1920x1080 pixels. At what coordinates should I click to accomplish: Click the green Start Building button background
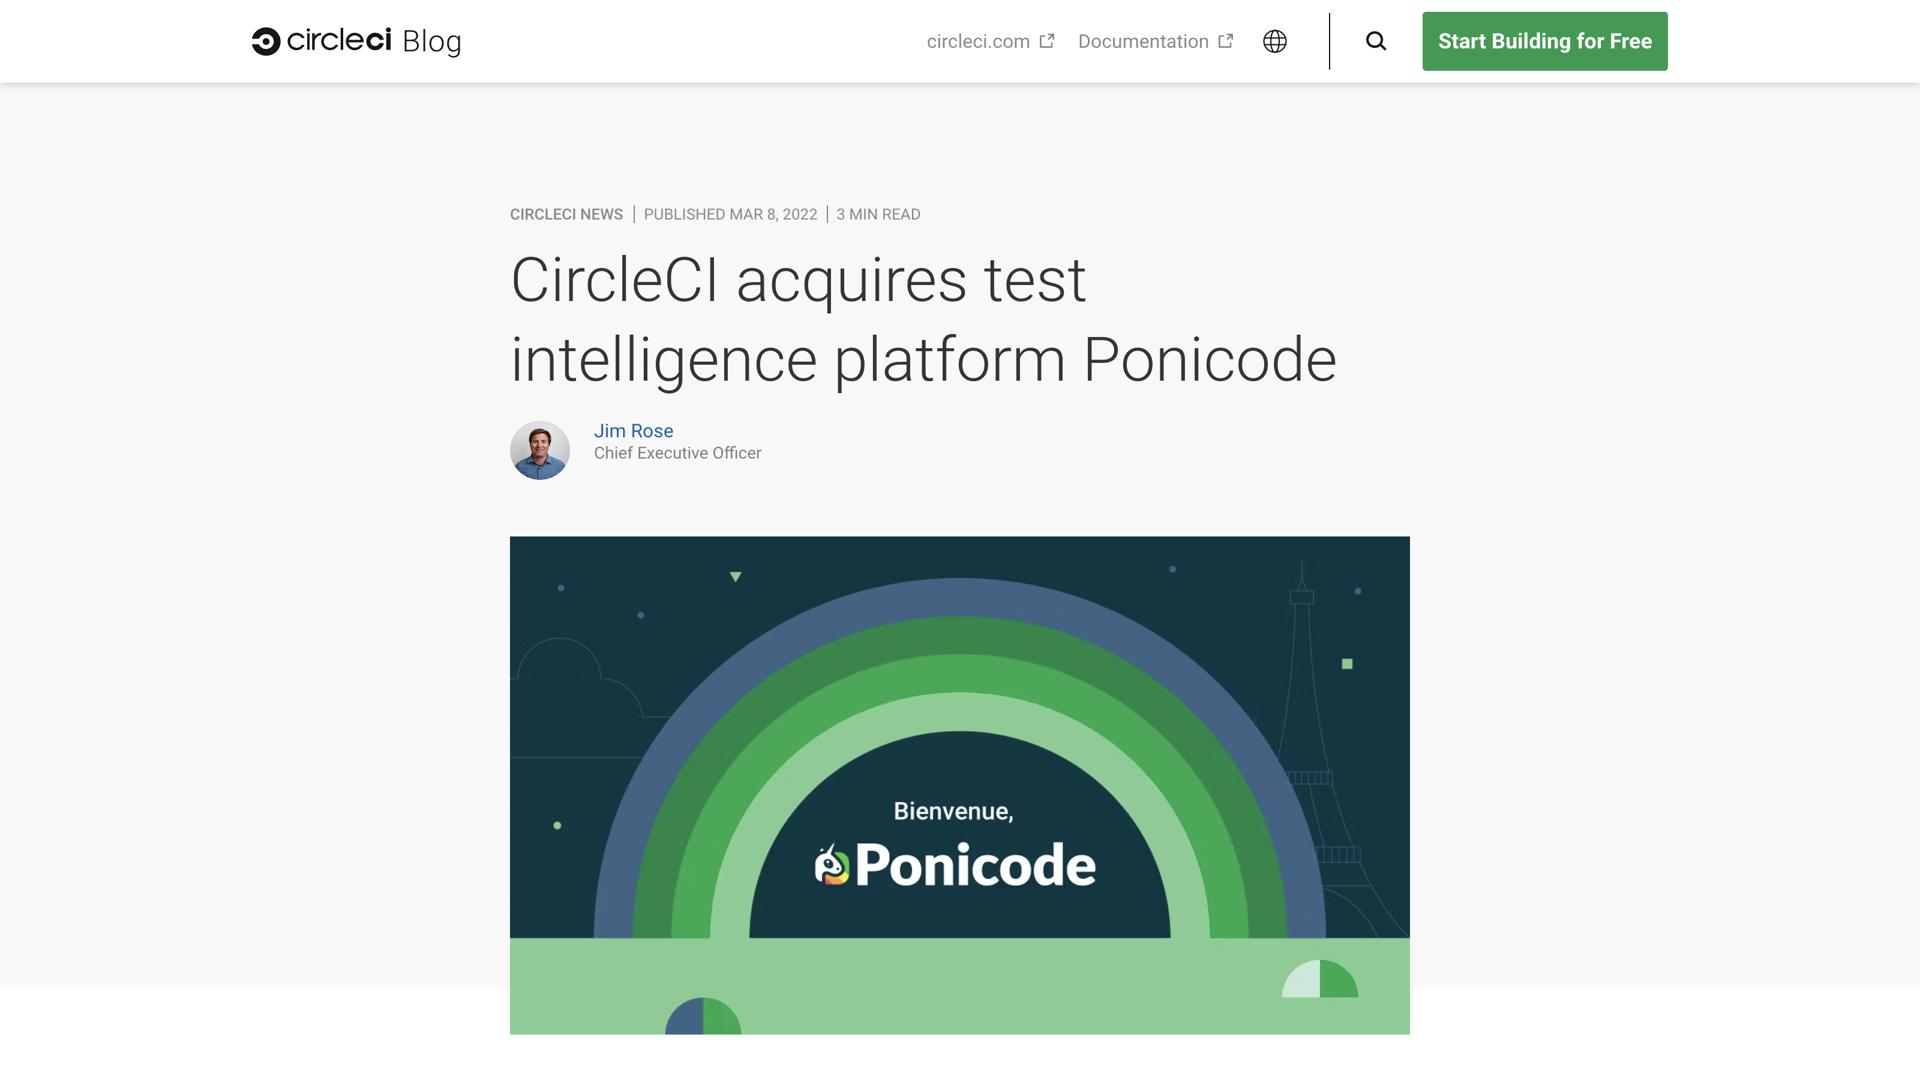(x=1544, y=41)
